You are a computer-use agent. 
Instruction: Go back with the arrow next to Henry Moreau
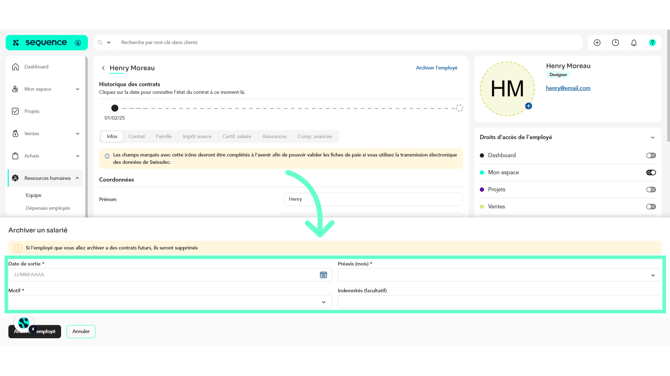click(103, 68)
